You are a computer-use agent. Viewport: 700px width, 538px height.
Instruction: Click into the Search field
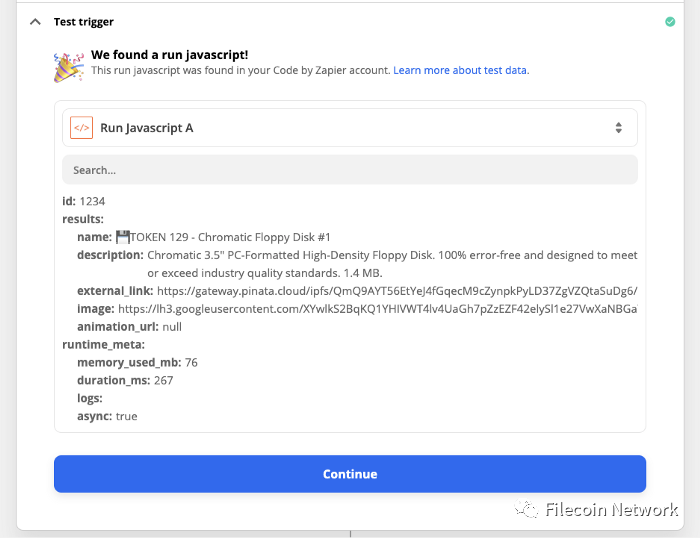click(350, 170)
